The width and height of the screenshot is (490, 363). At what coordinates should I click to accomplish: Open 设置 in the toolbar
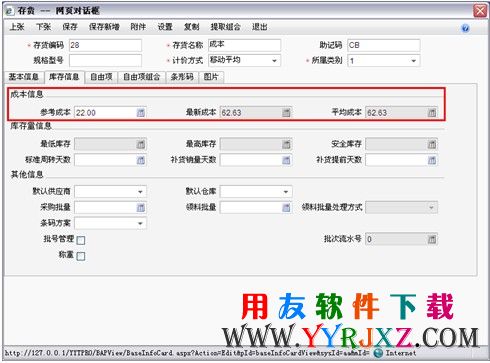(165, 27)
